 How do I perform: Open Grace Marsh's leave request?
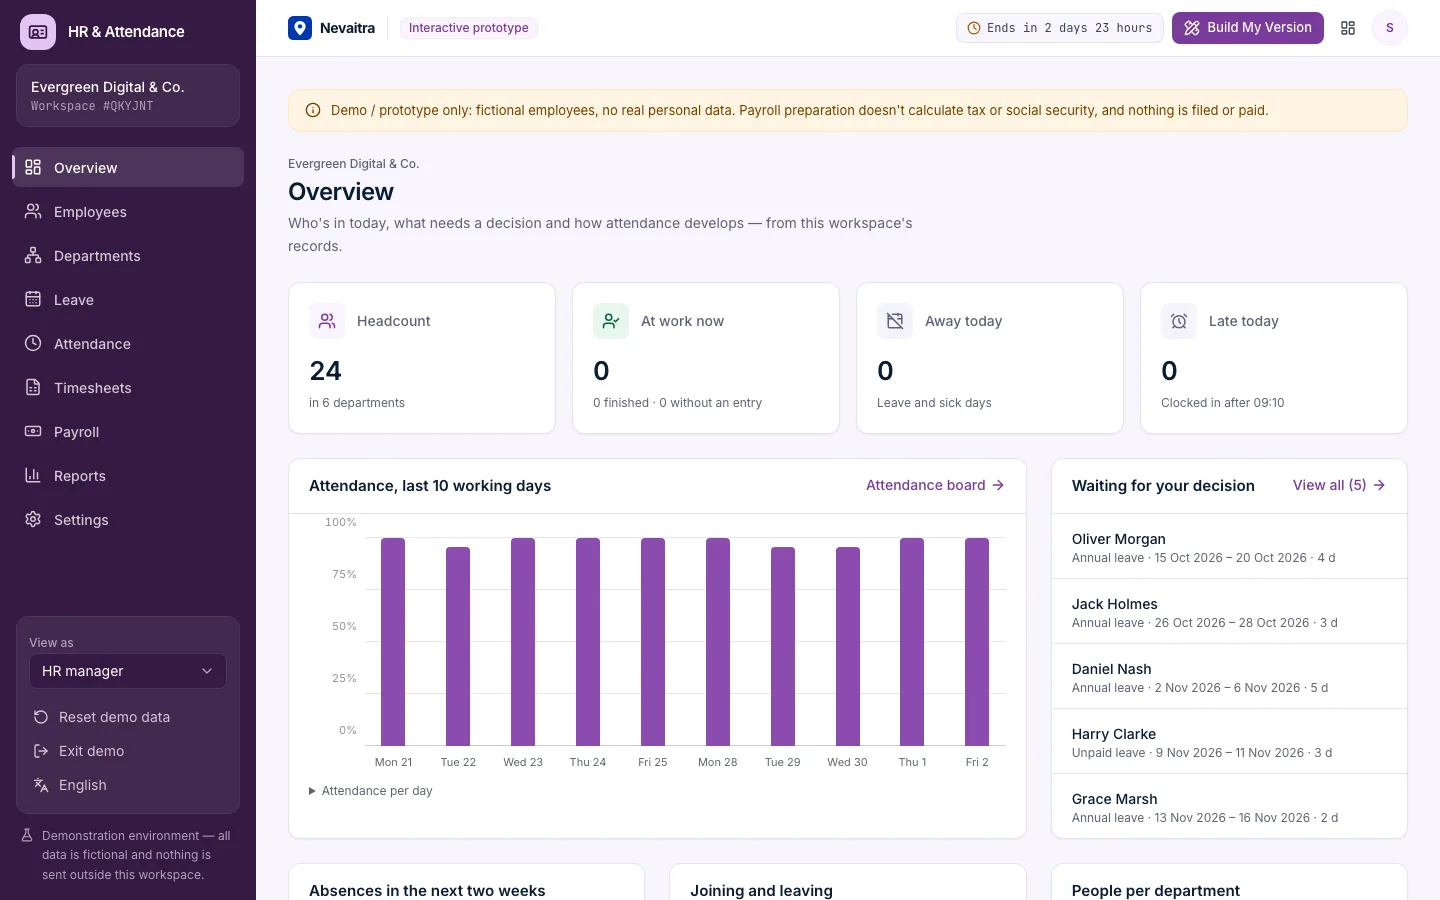coord(1229,807)
